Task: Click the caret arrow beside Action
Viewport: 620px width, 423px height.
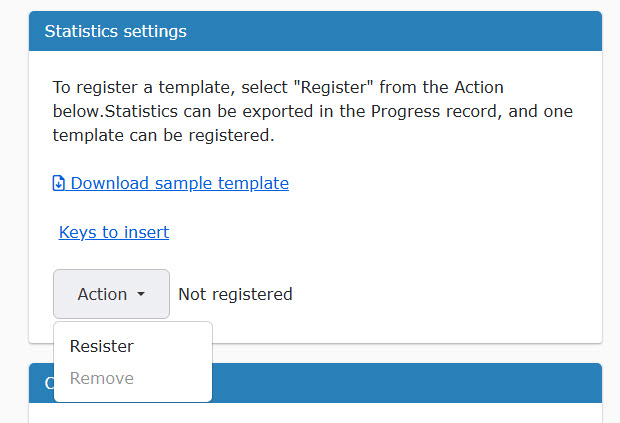Action: click(x=141, y=294)
